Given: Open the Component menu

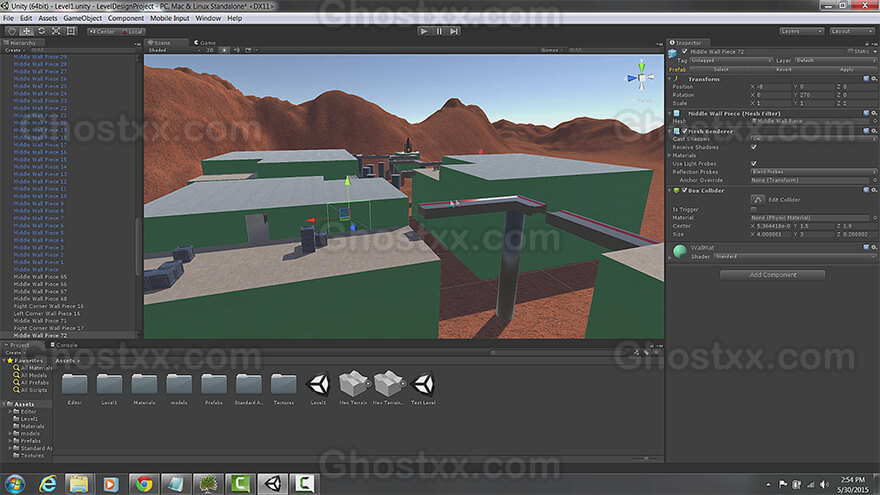Looking at the screenshot, I should pos(126,19).
